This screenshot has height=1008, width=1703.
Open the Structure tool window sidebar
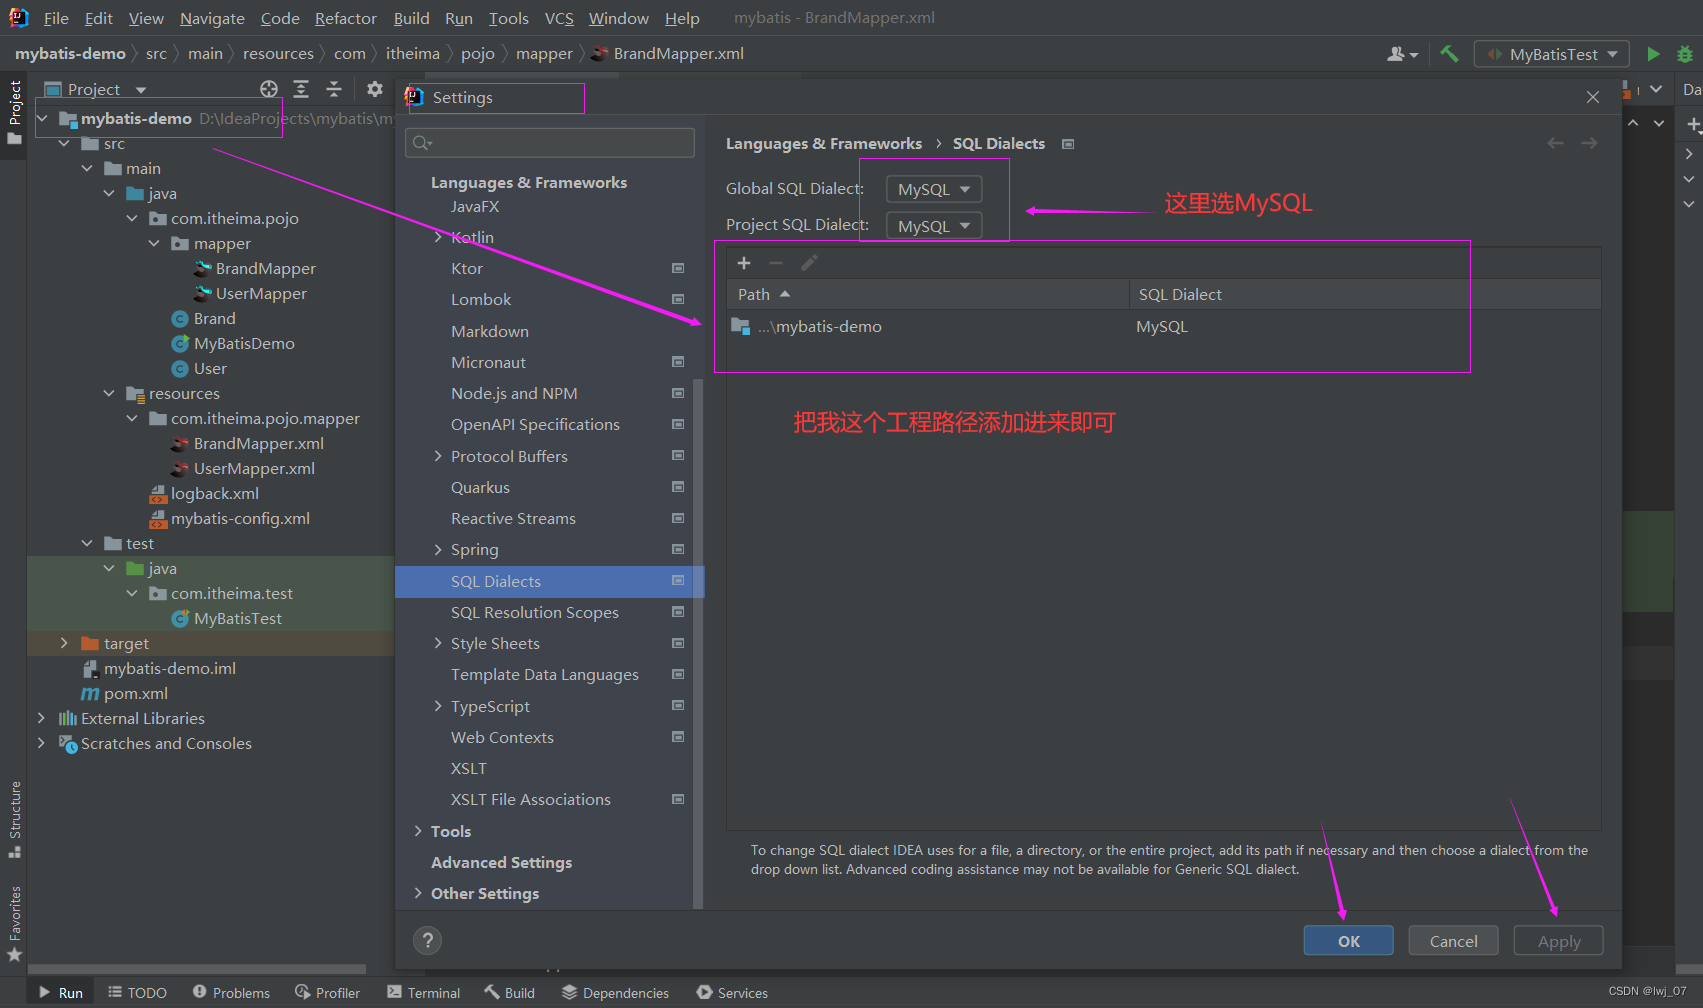pyautogui.click(x=15, y=819)
